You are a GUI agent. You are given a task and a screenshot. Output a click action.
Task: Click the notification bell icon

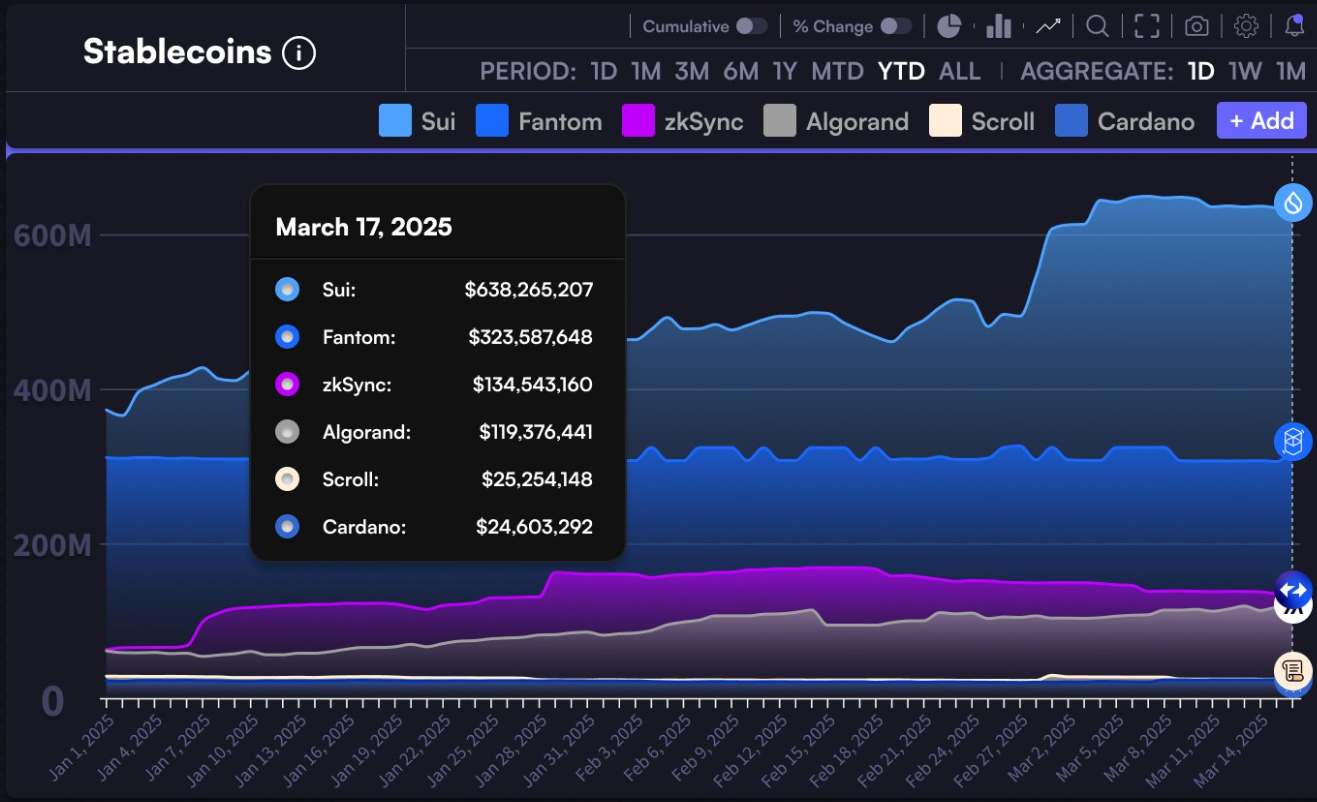[1294, 26]
